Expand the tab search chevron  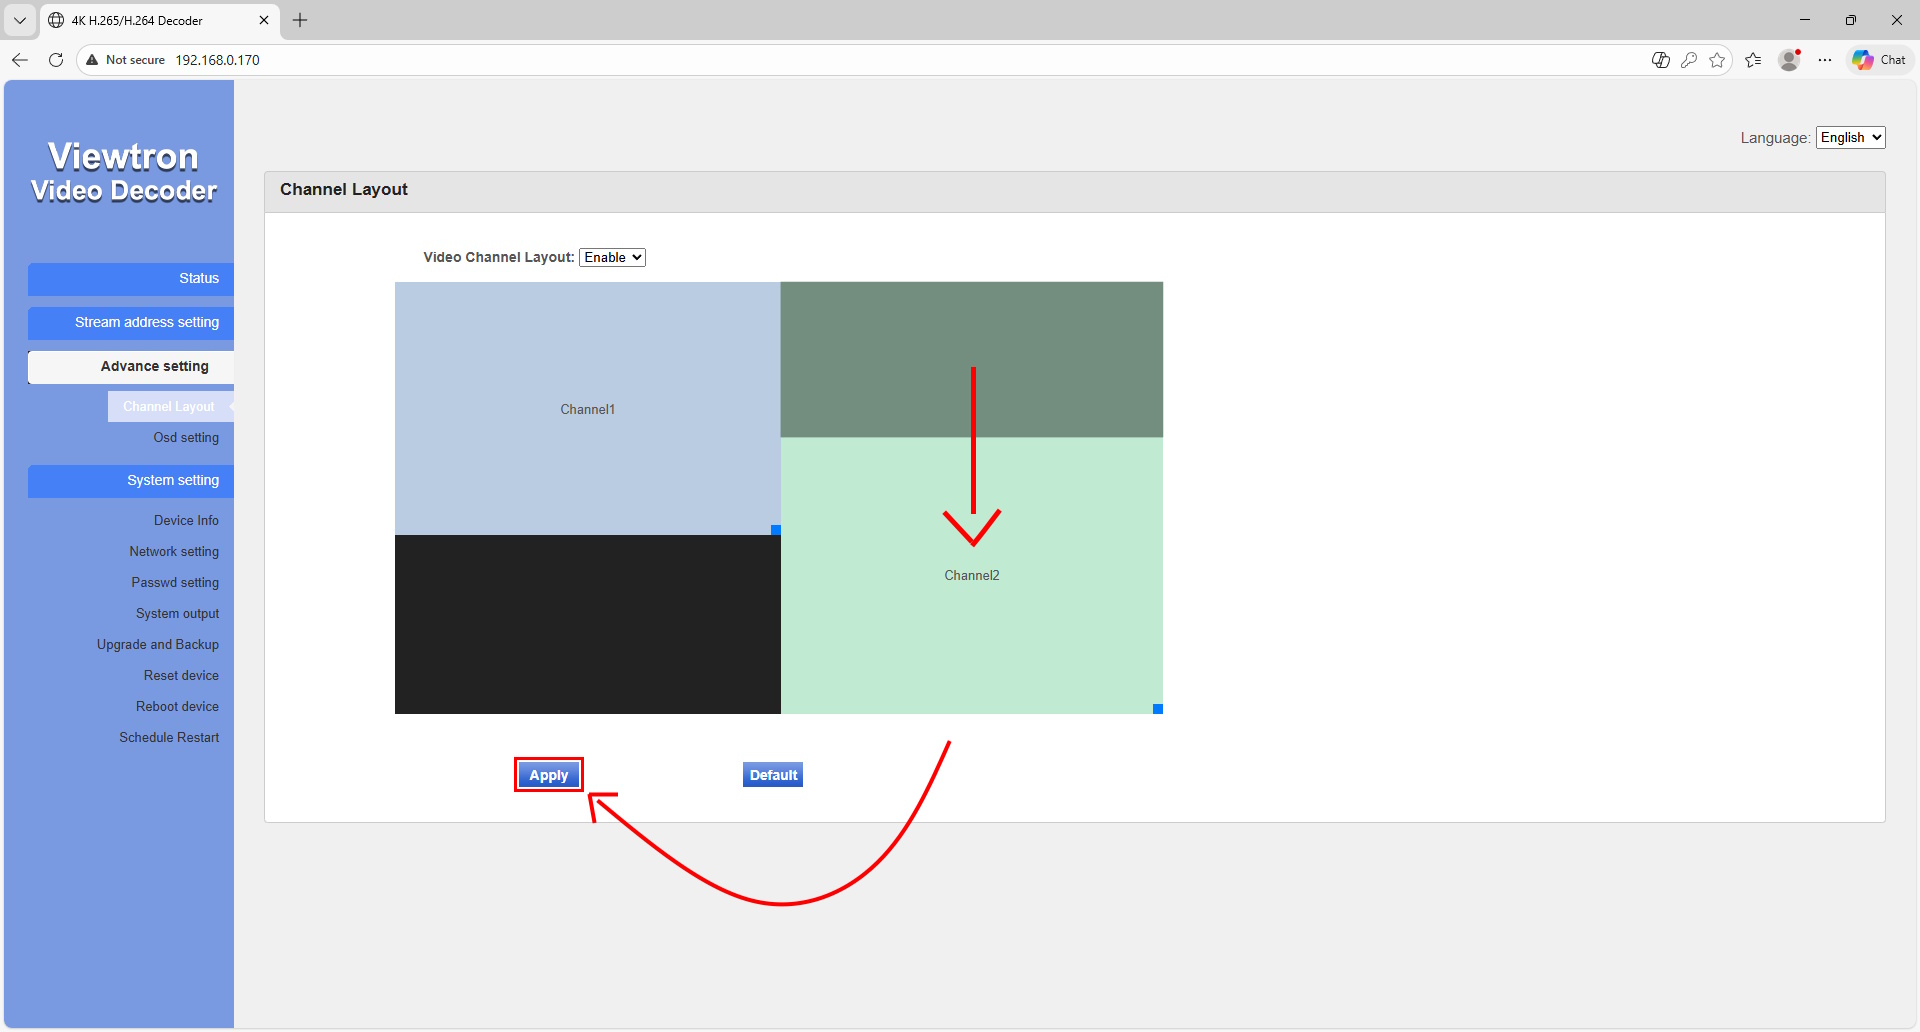point(20,20)
